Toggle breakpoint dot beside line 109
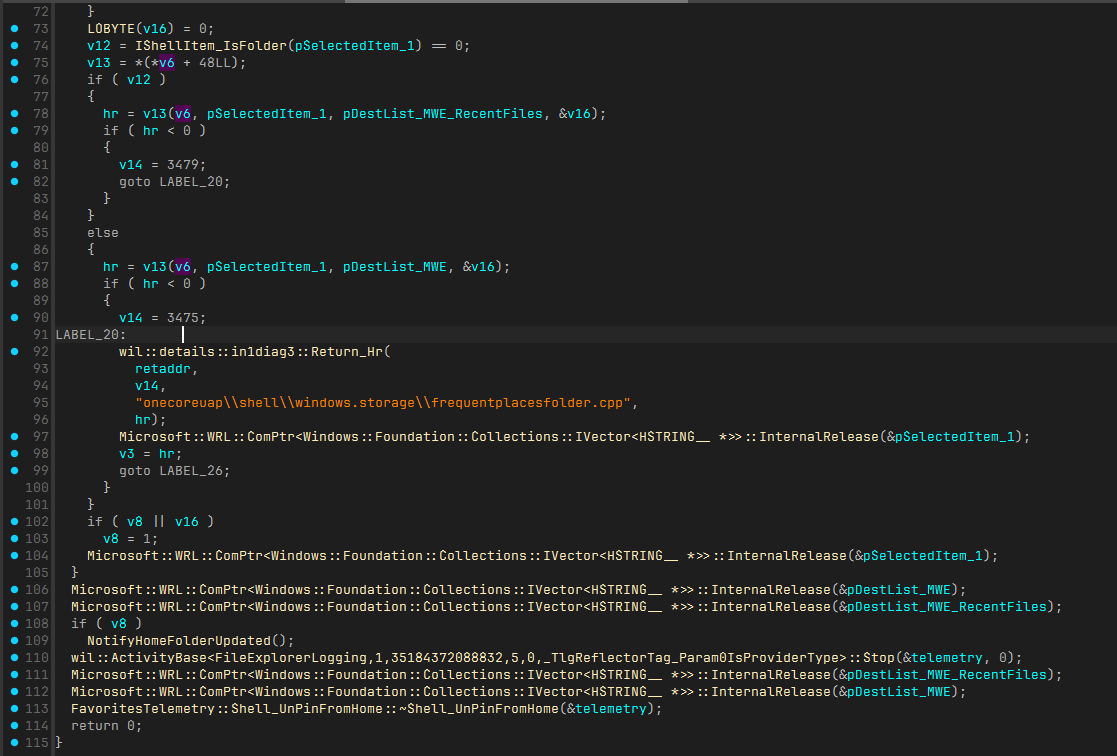Screen dimensions: 1117x756 coord(13,640)
